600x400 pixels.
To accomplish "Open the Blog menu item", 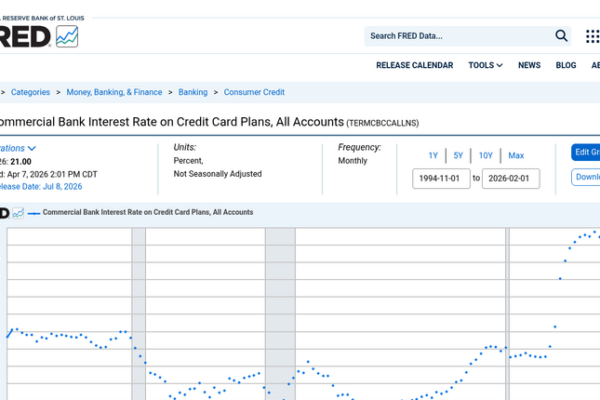I will click(x=566, y=65).
